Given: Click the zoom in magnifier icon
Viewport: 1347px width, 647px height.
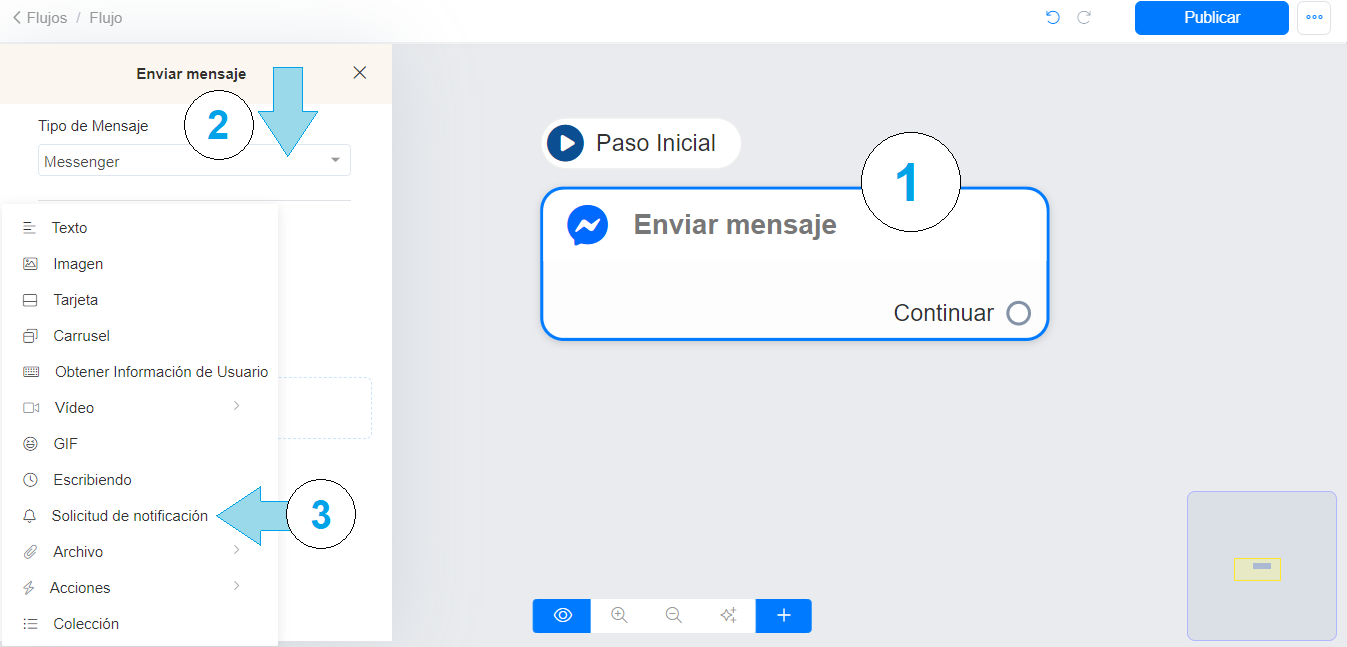Looking at the screenshot, I should click(x=619, y=616).
